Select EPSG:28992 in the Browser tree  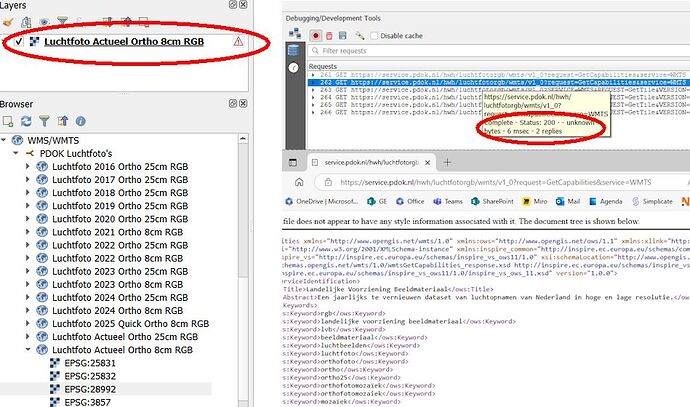pos(90,389)
